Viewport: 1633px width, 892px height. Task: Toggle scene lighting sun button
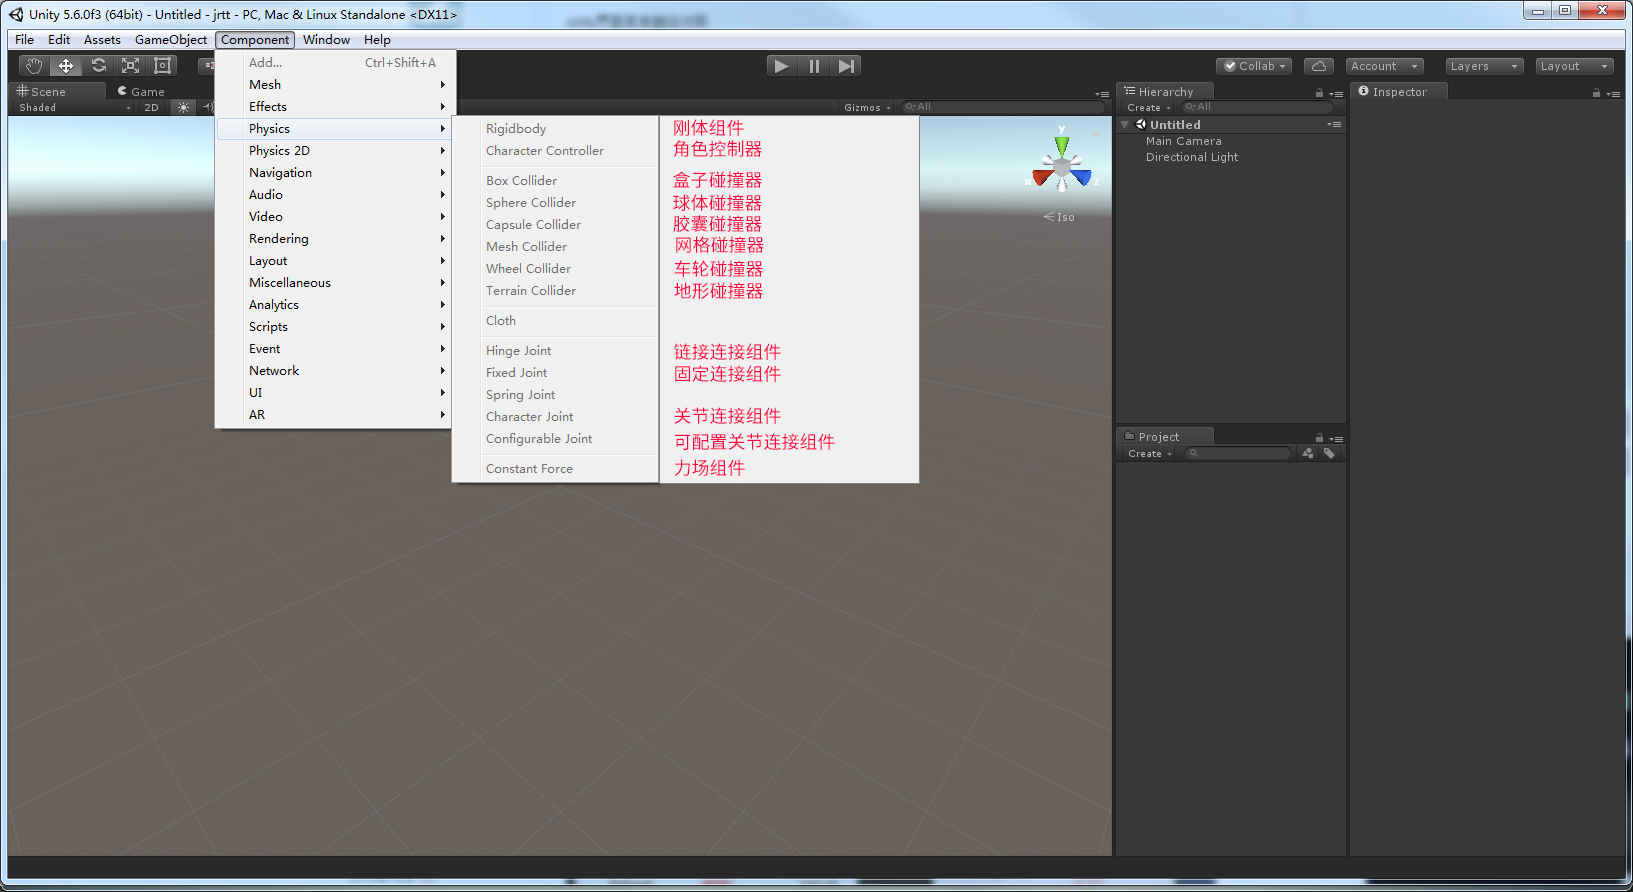point(183,108)
